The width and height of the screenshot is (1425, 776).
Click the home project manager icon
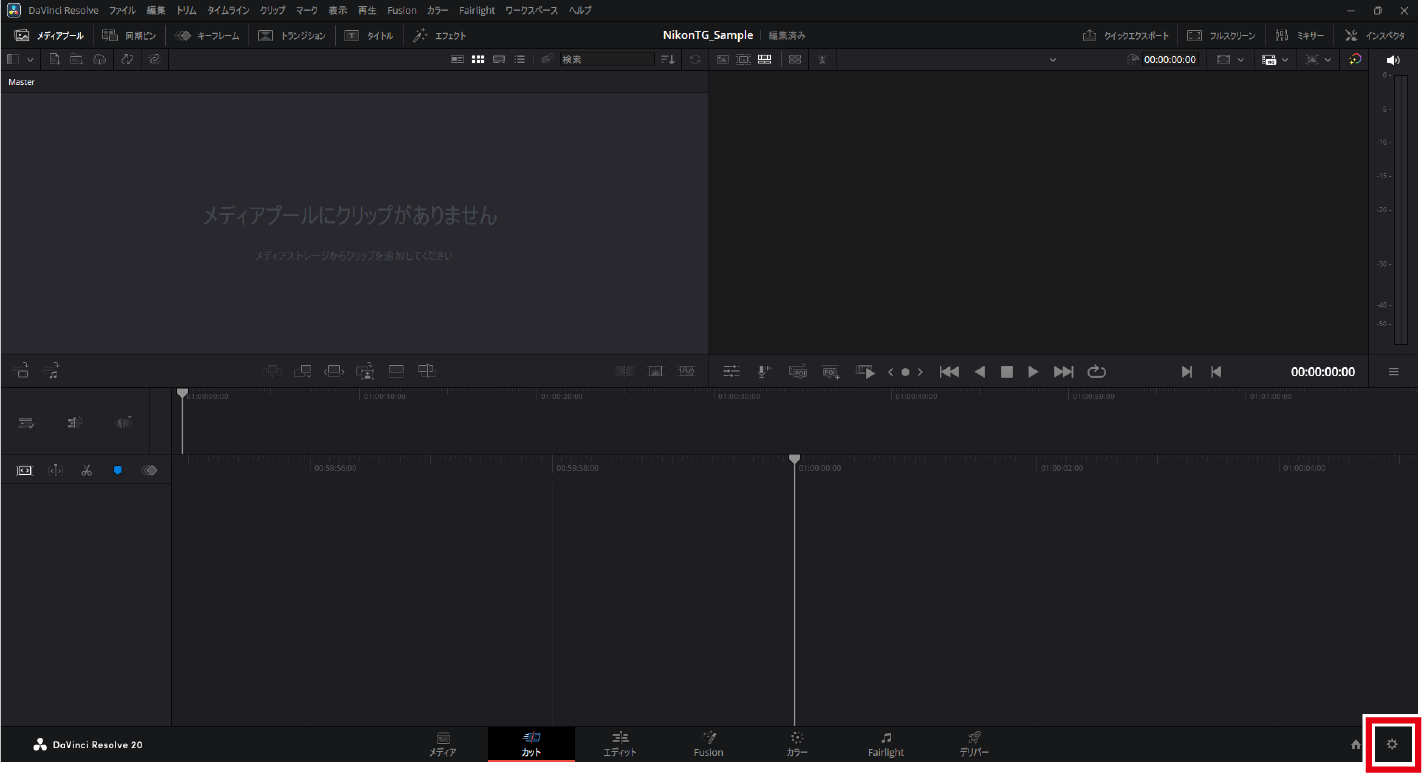(x=1356, y=744)
